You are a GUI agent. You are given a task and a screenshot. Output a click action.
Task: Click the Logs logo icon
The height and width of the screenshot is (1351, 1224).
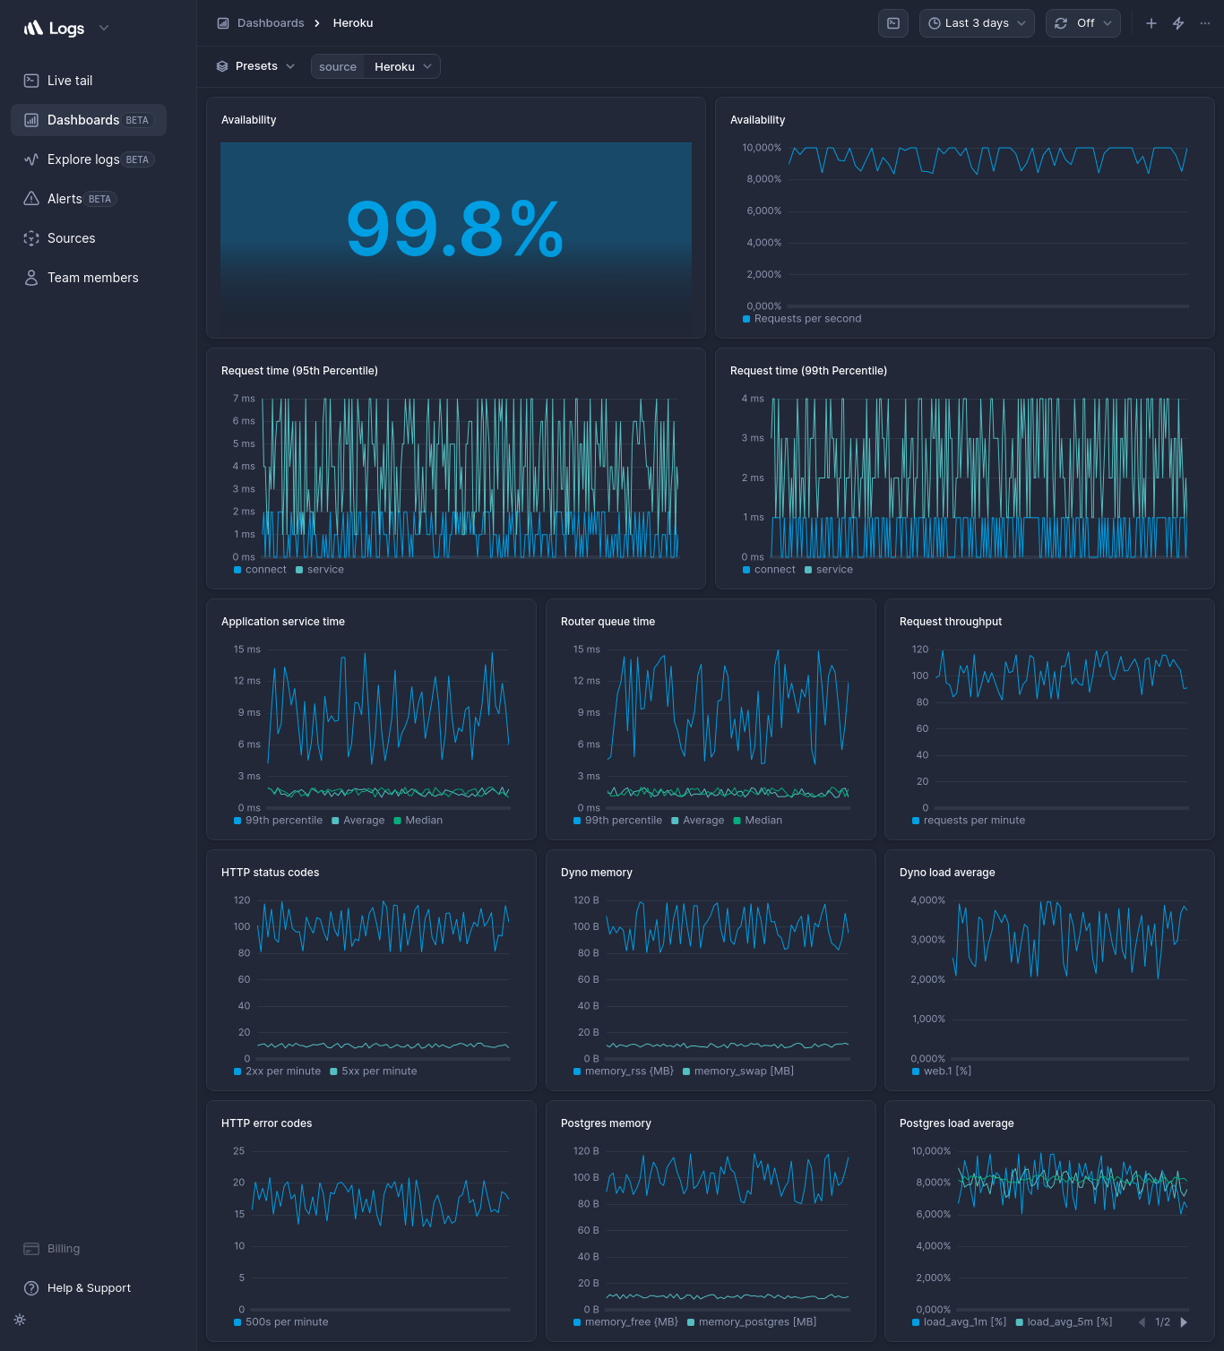(x=33, y=28)
